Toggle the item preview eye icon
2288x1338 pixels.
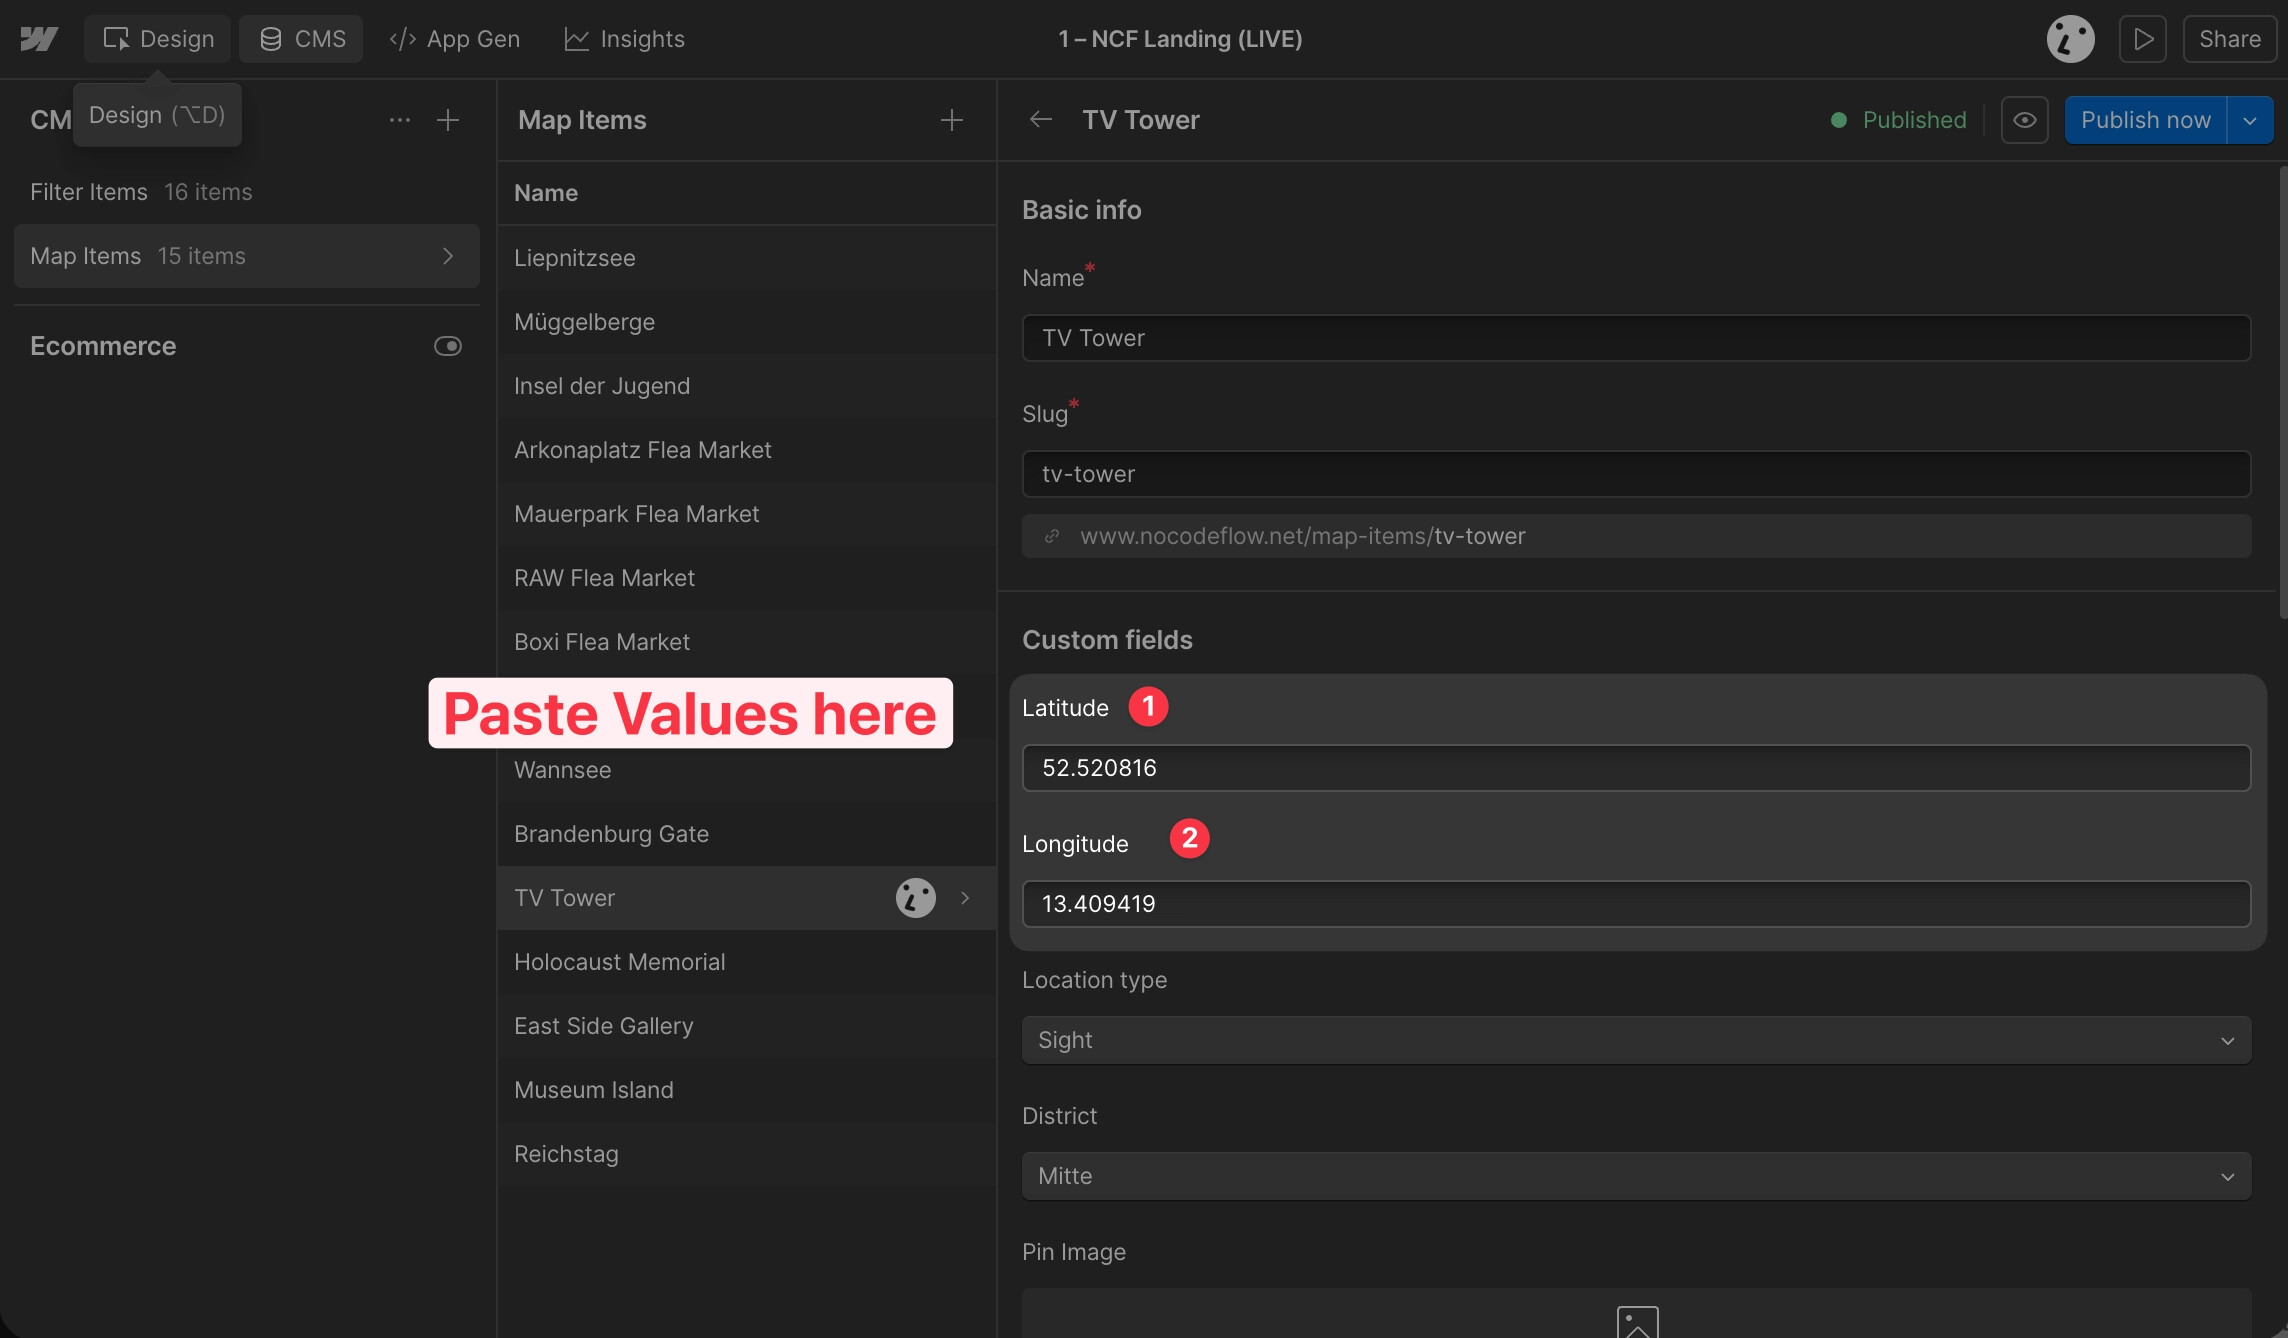click(2025, 120)
